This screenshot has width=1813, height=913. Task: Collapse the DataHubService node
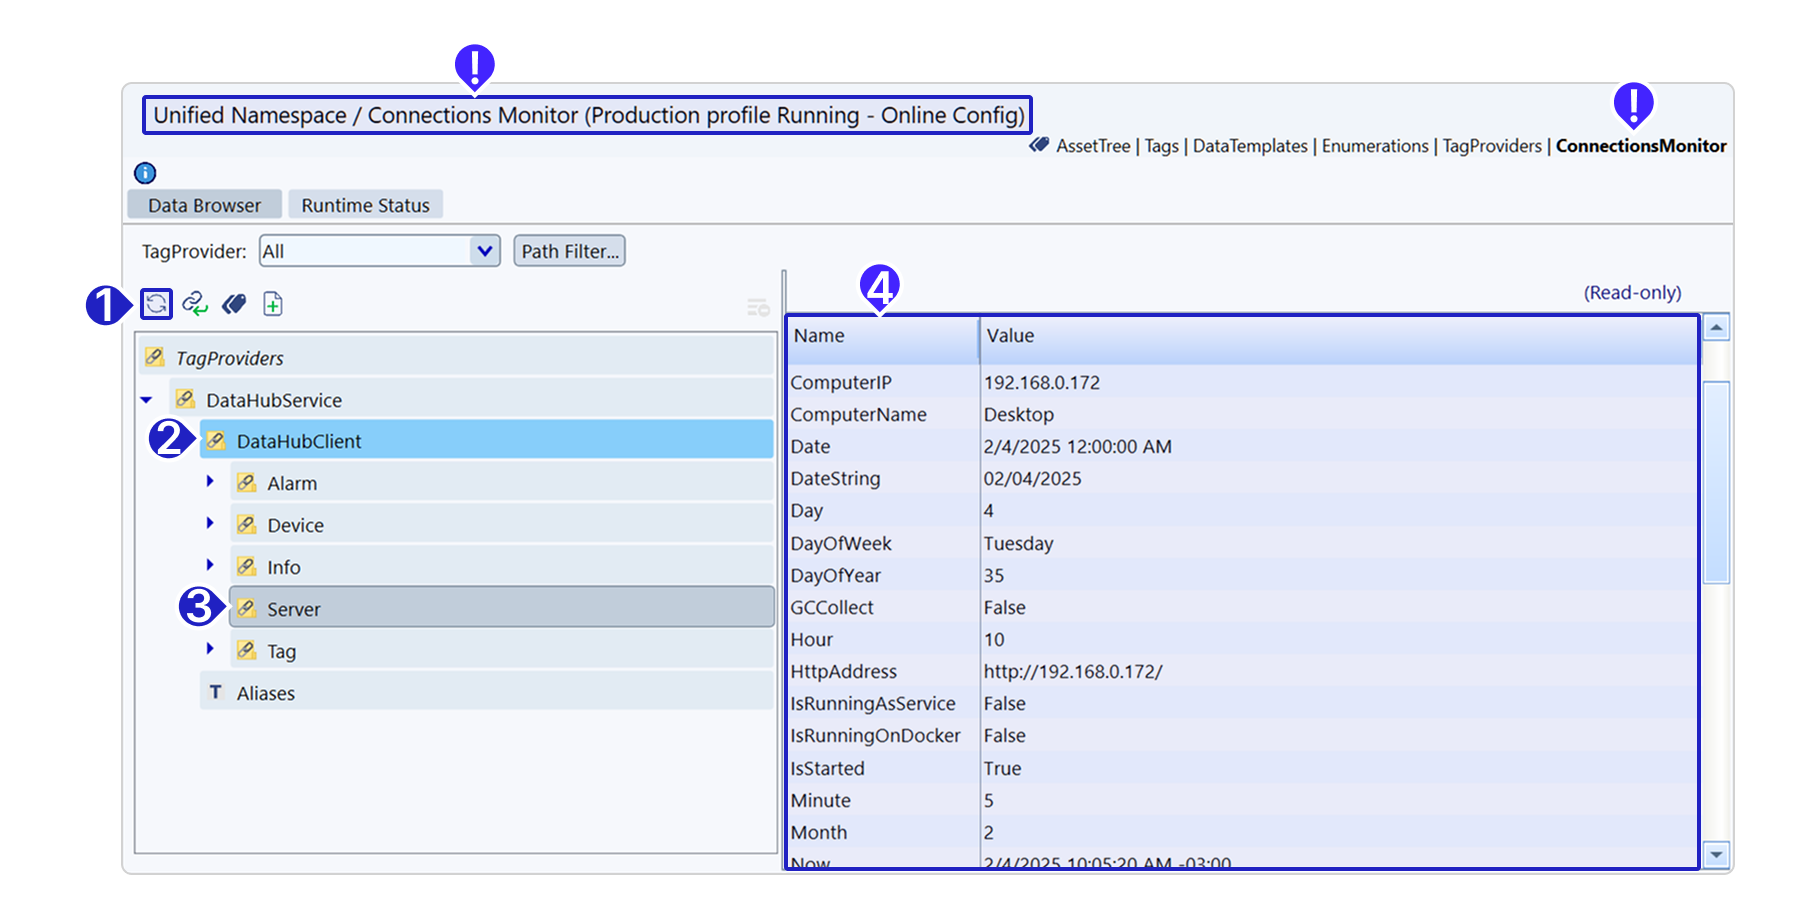click(147, 400)
